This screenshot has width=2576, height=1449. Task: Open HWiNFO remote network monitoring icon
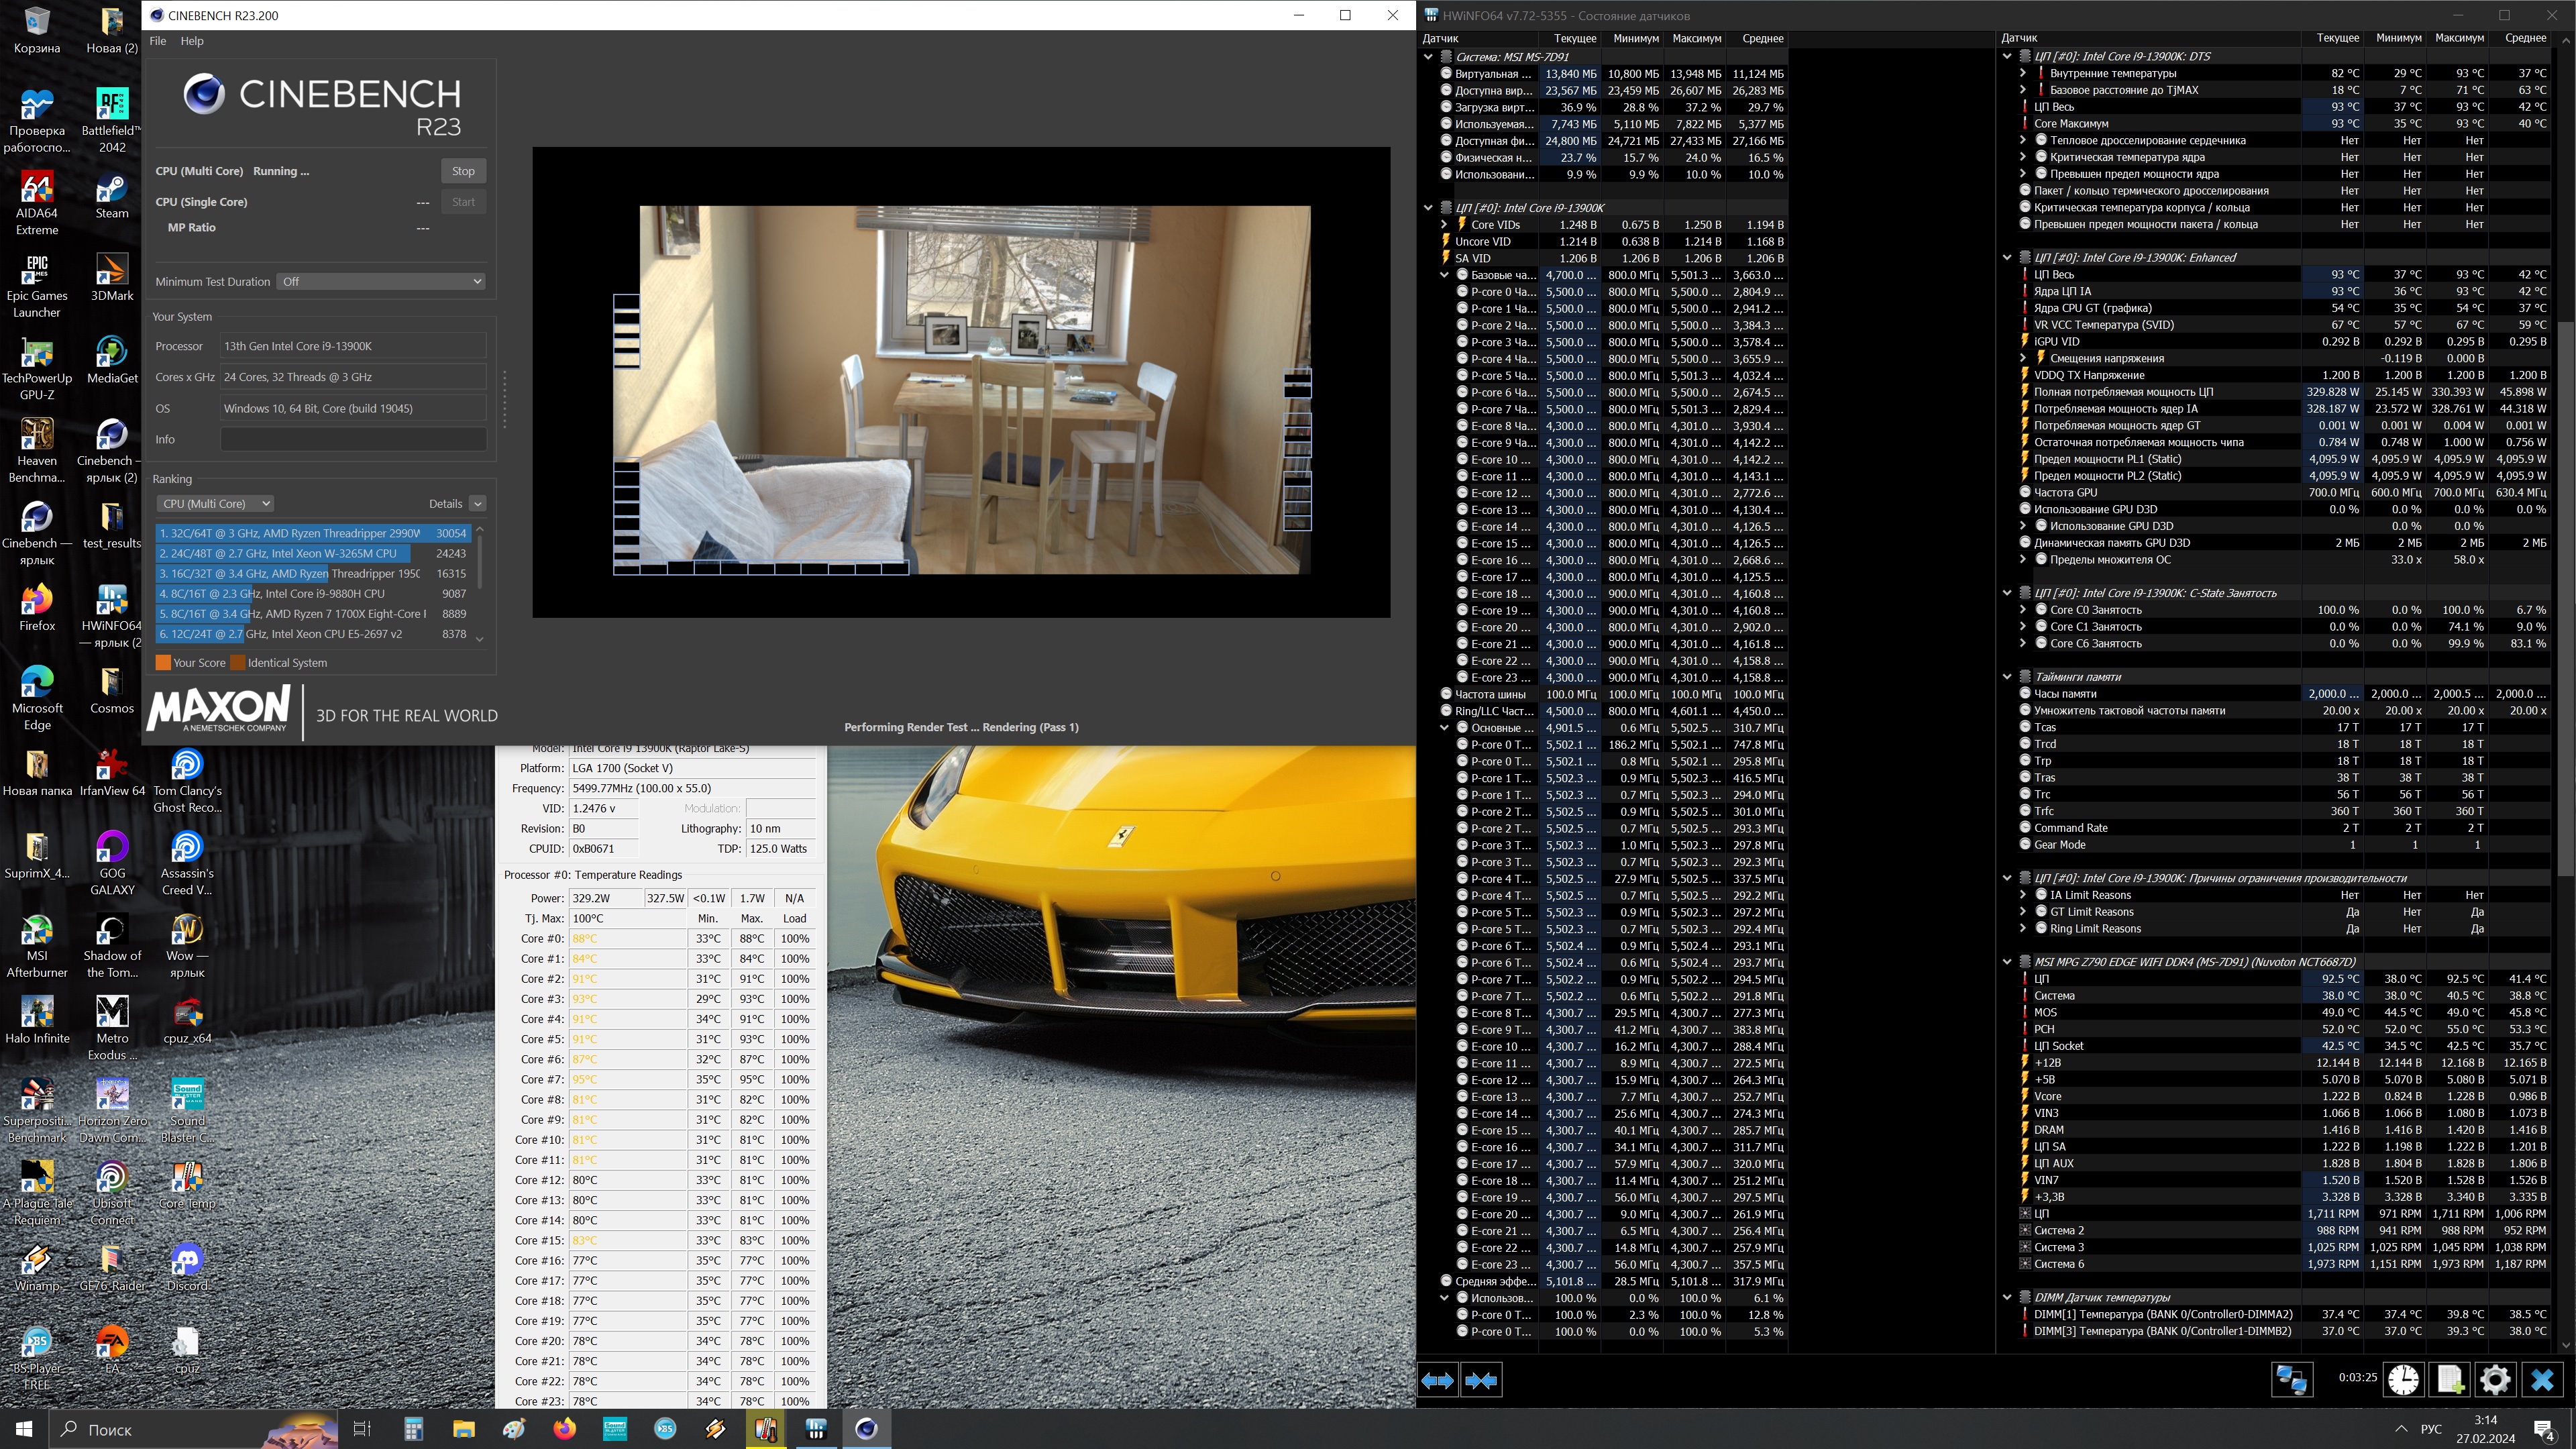[x=2291, y=1380]
